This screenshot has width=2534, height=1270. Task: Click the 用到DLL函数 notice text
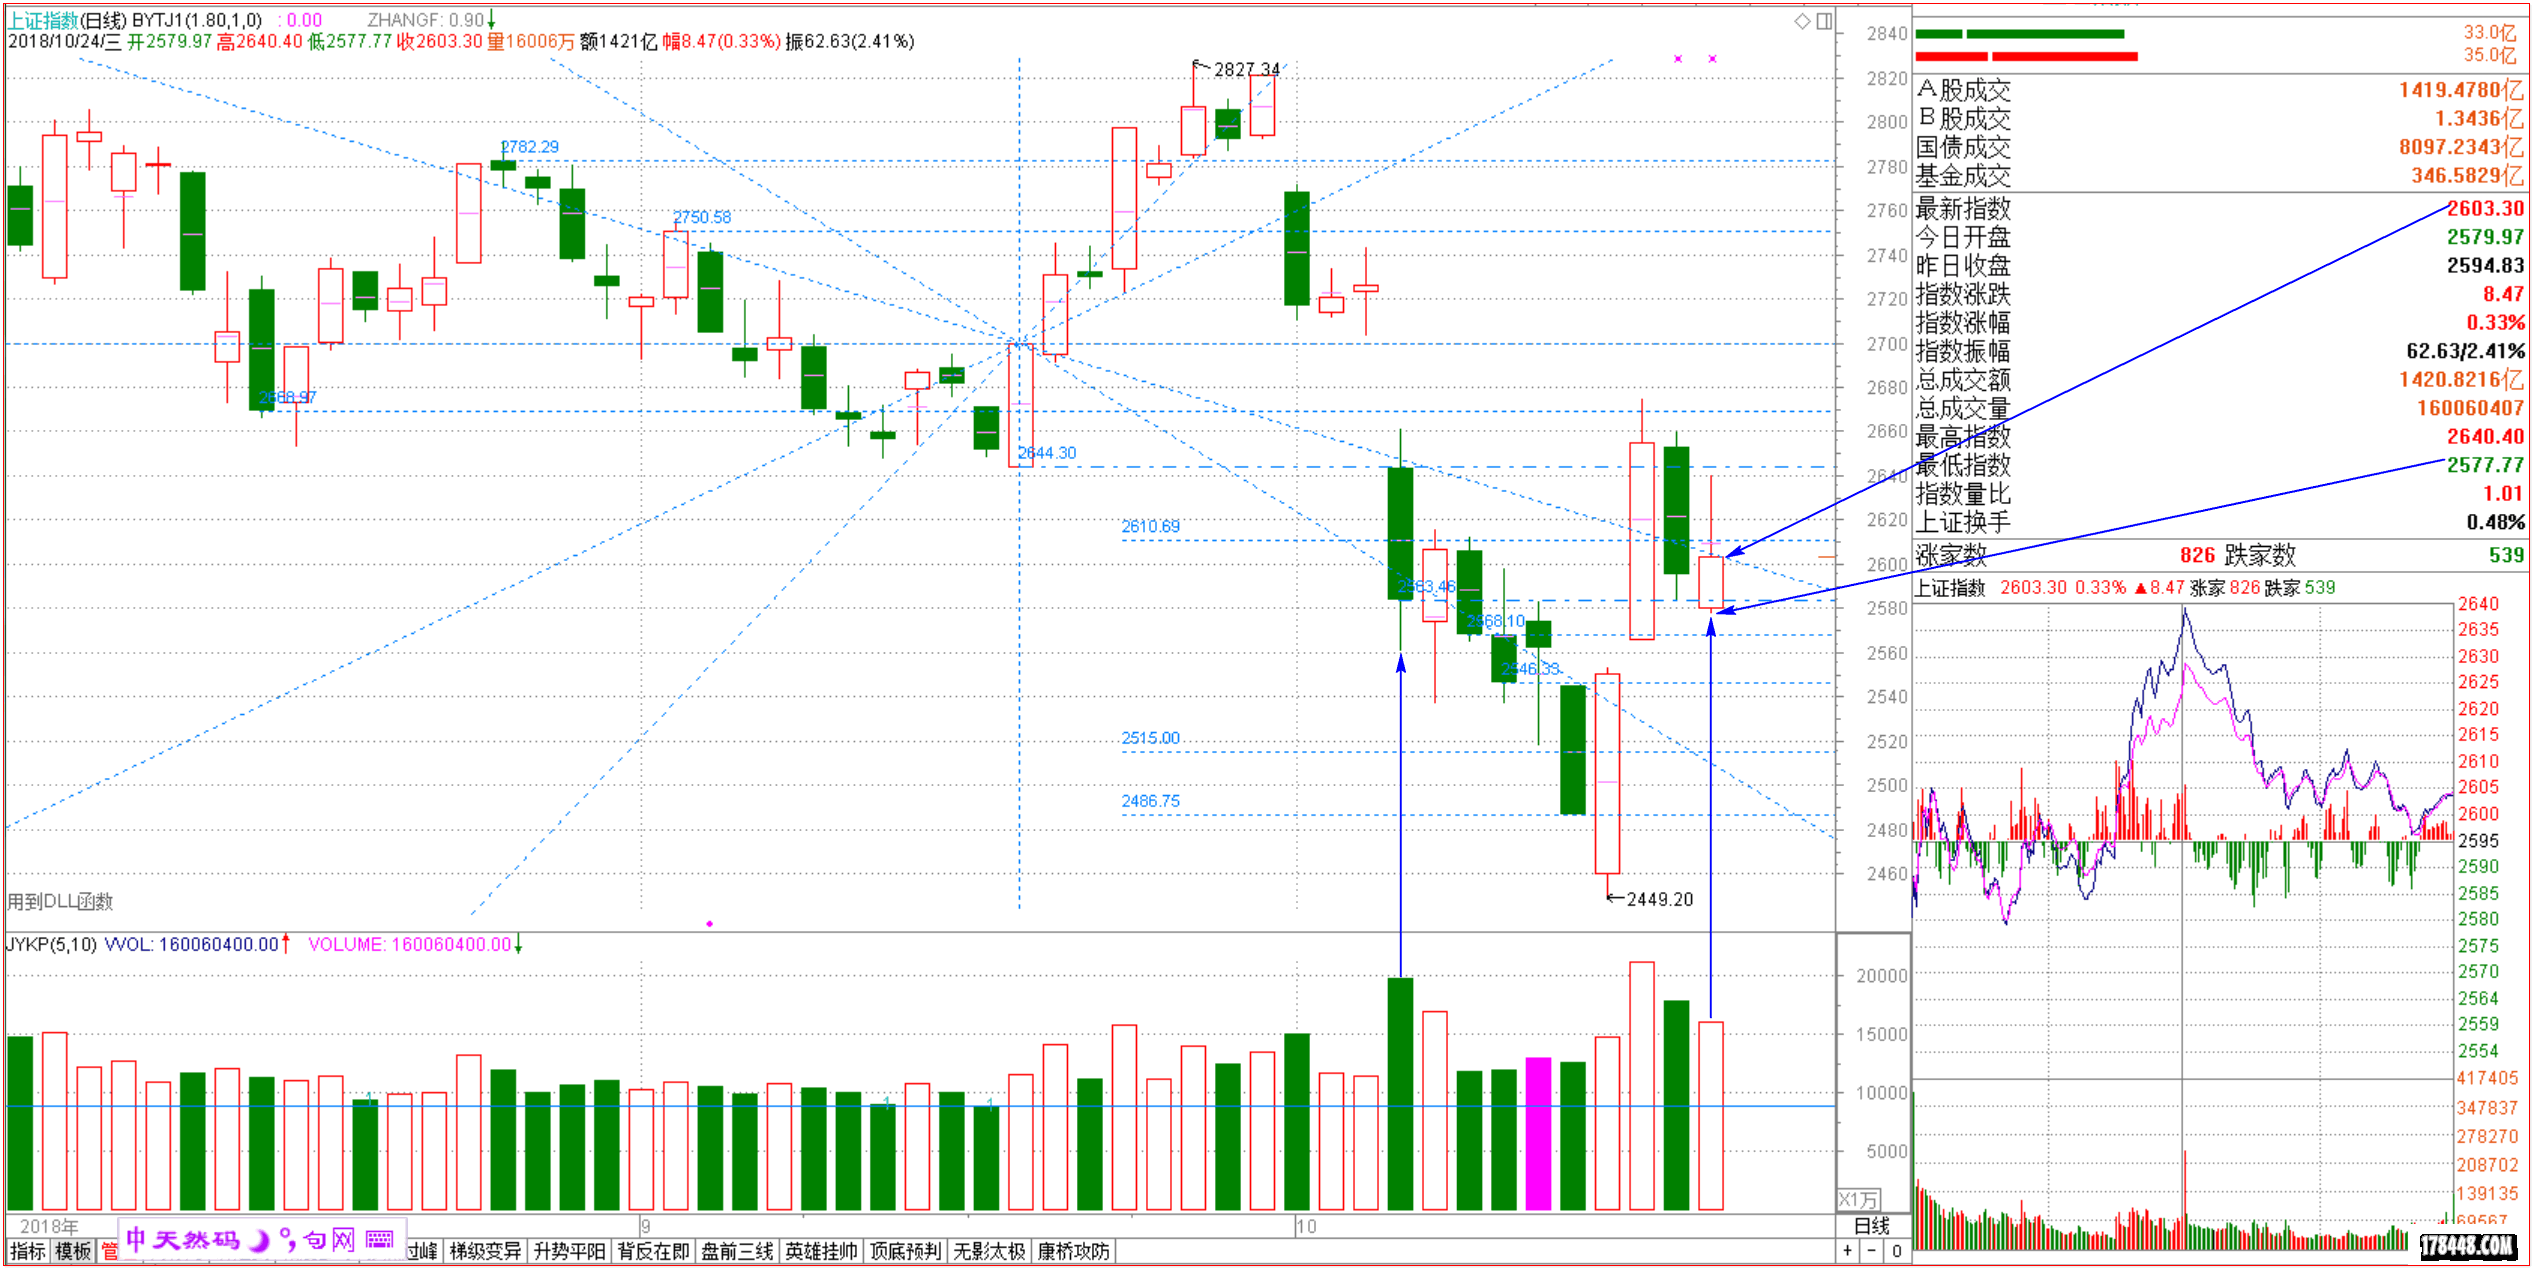click(x=60, y=901)
